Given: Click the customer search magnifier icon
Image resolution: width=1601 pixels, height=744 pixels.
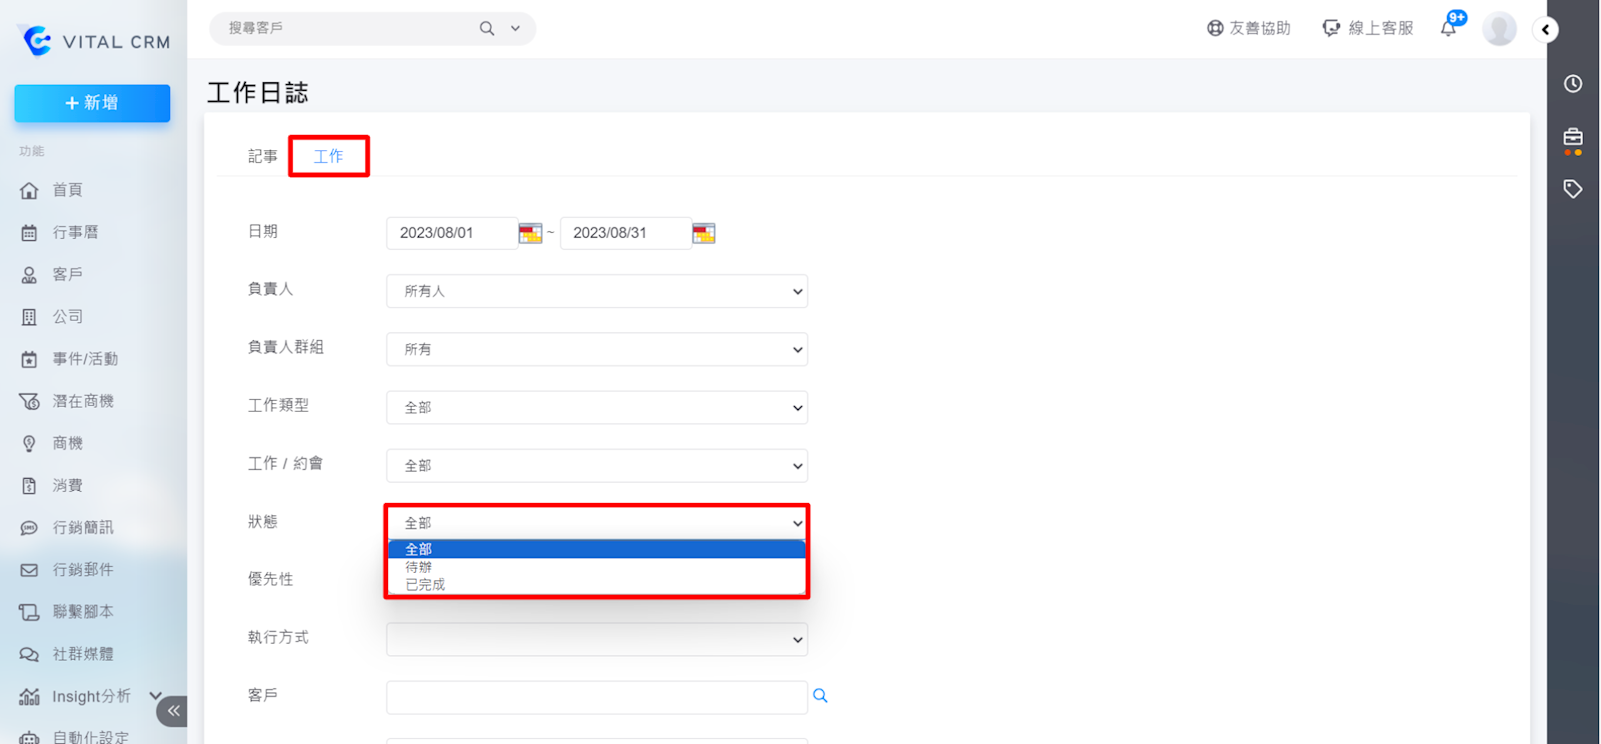Looking at the screenshot, I should point(820,696).
